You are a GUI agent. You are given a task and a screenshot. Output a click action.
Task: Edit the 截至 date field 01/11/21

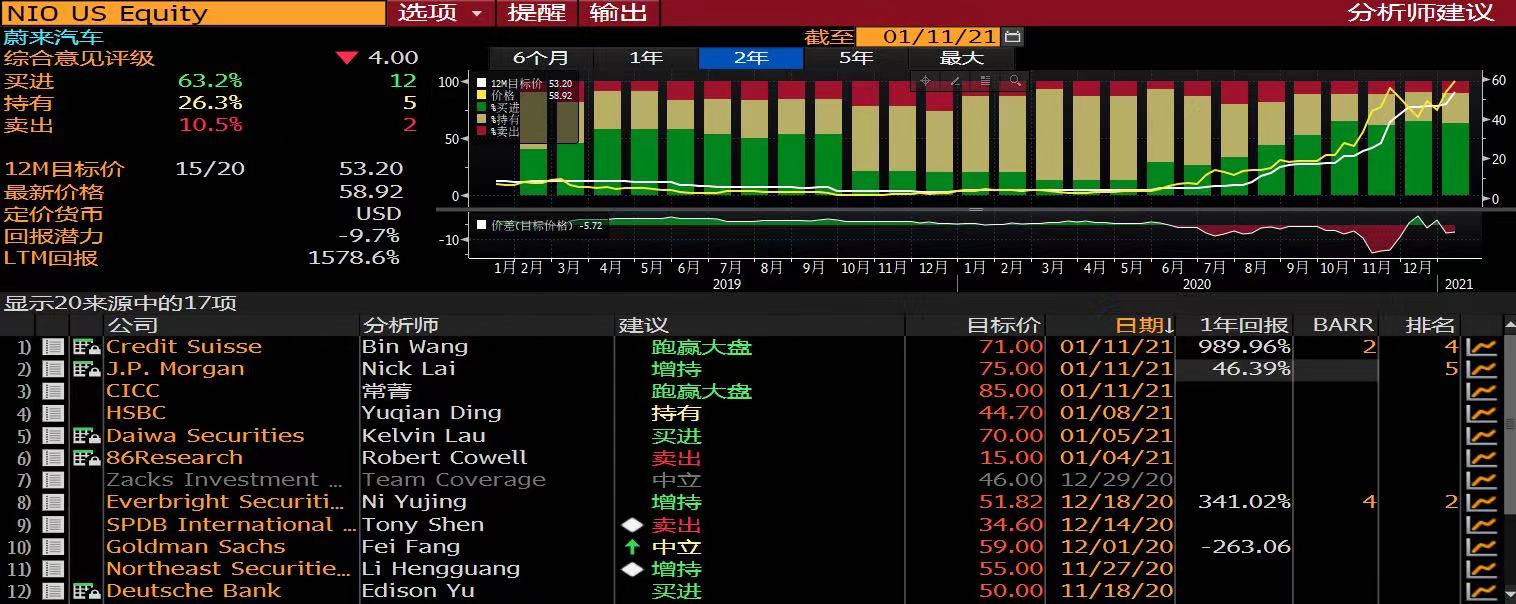pos(930,37)
